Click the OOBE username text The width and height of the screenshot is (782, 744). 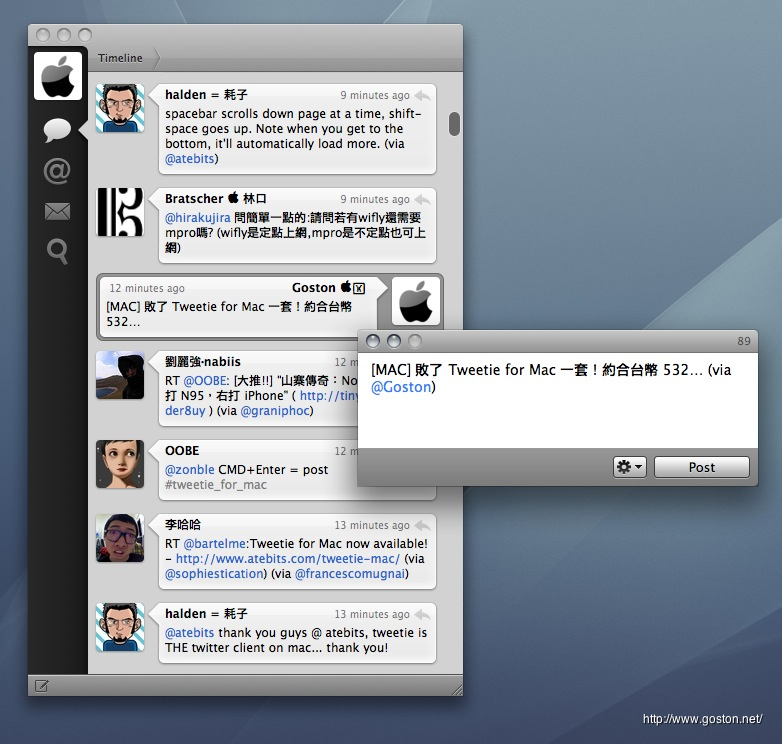tap(182, 450)
